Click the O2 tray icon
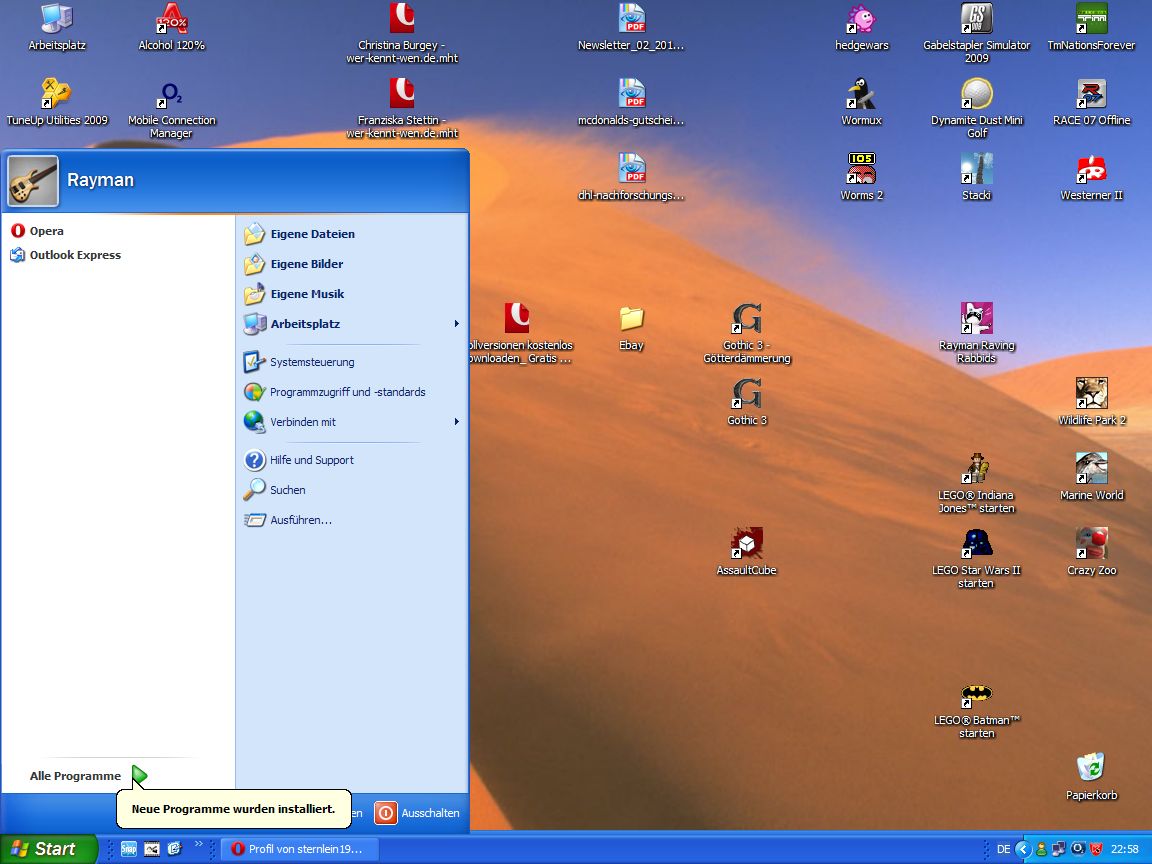 coord(1077,849)
